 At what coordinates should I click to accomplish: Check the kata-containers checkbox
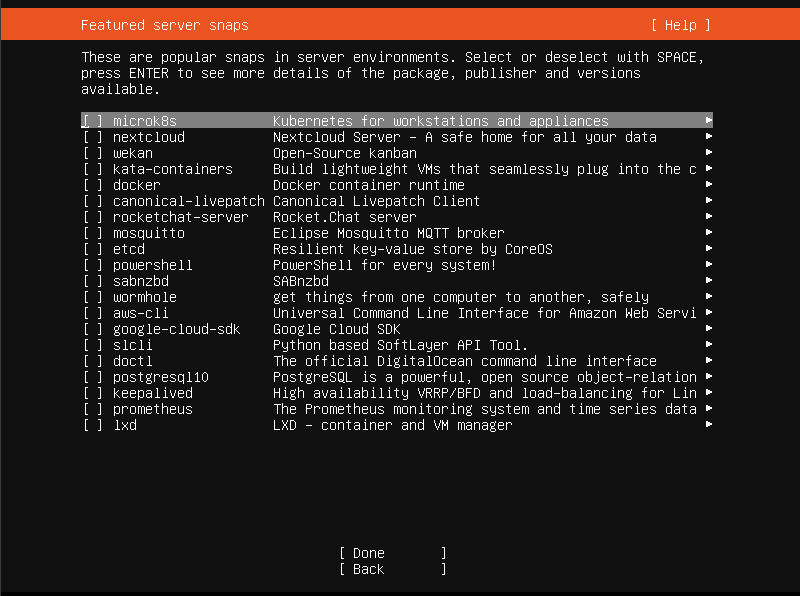click(93, 169)
